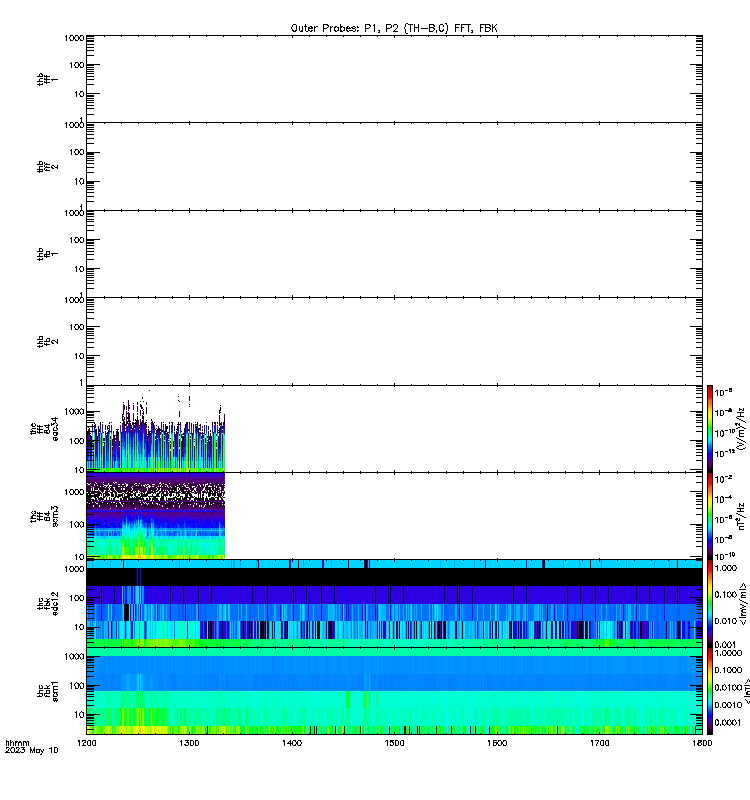Image resolution: width=750 pixels, height=800 pixels.
Task: Select the "thb fb 1" panel label
Action: (47, 254)
